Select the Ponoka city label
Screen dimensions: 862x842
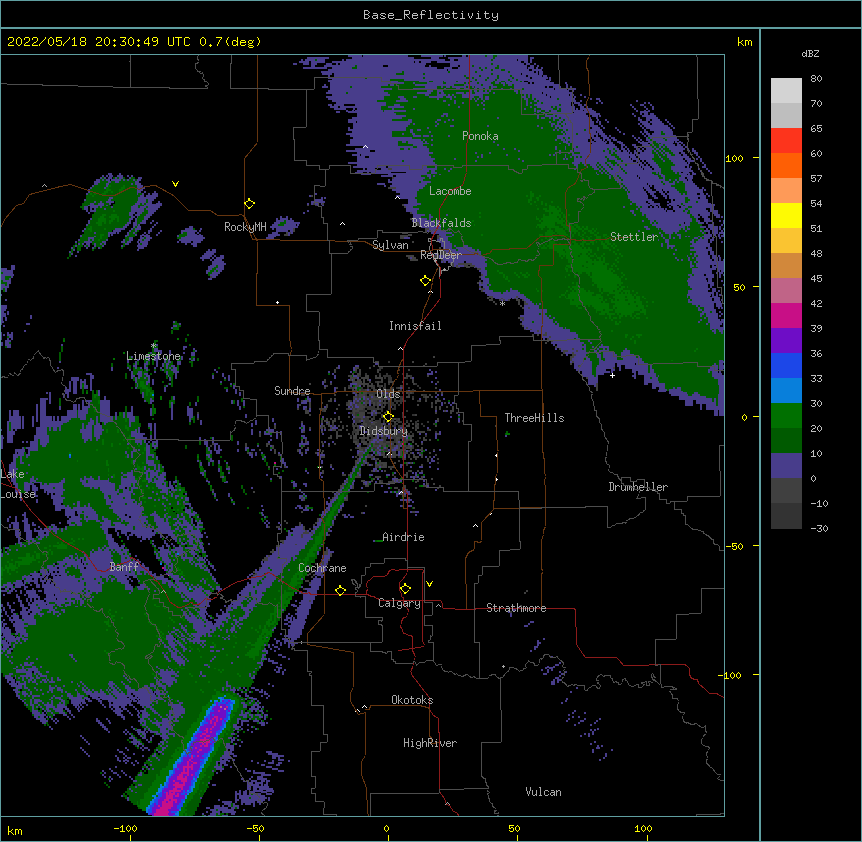(480, 136)
